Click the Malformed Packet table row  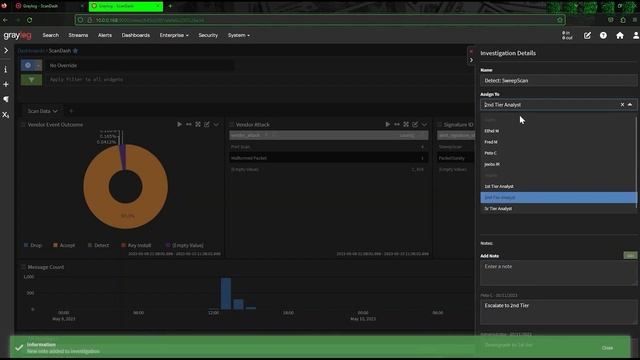329,158
